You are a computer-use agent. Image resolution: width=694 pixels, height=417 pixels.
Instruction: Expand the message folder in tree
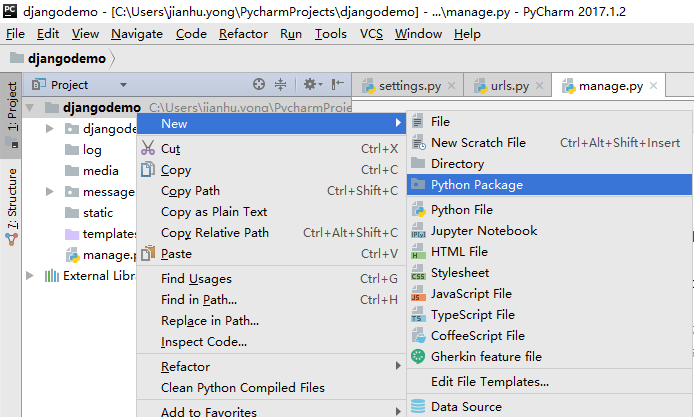pyautogui.click(x=50, y=192)
